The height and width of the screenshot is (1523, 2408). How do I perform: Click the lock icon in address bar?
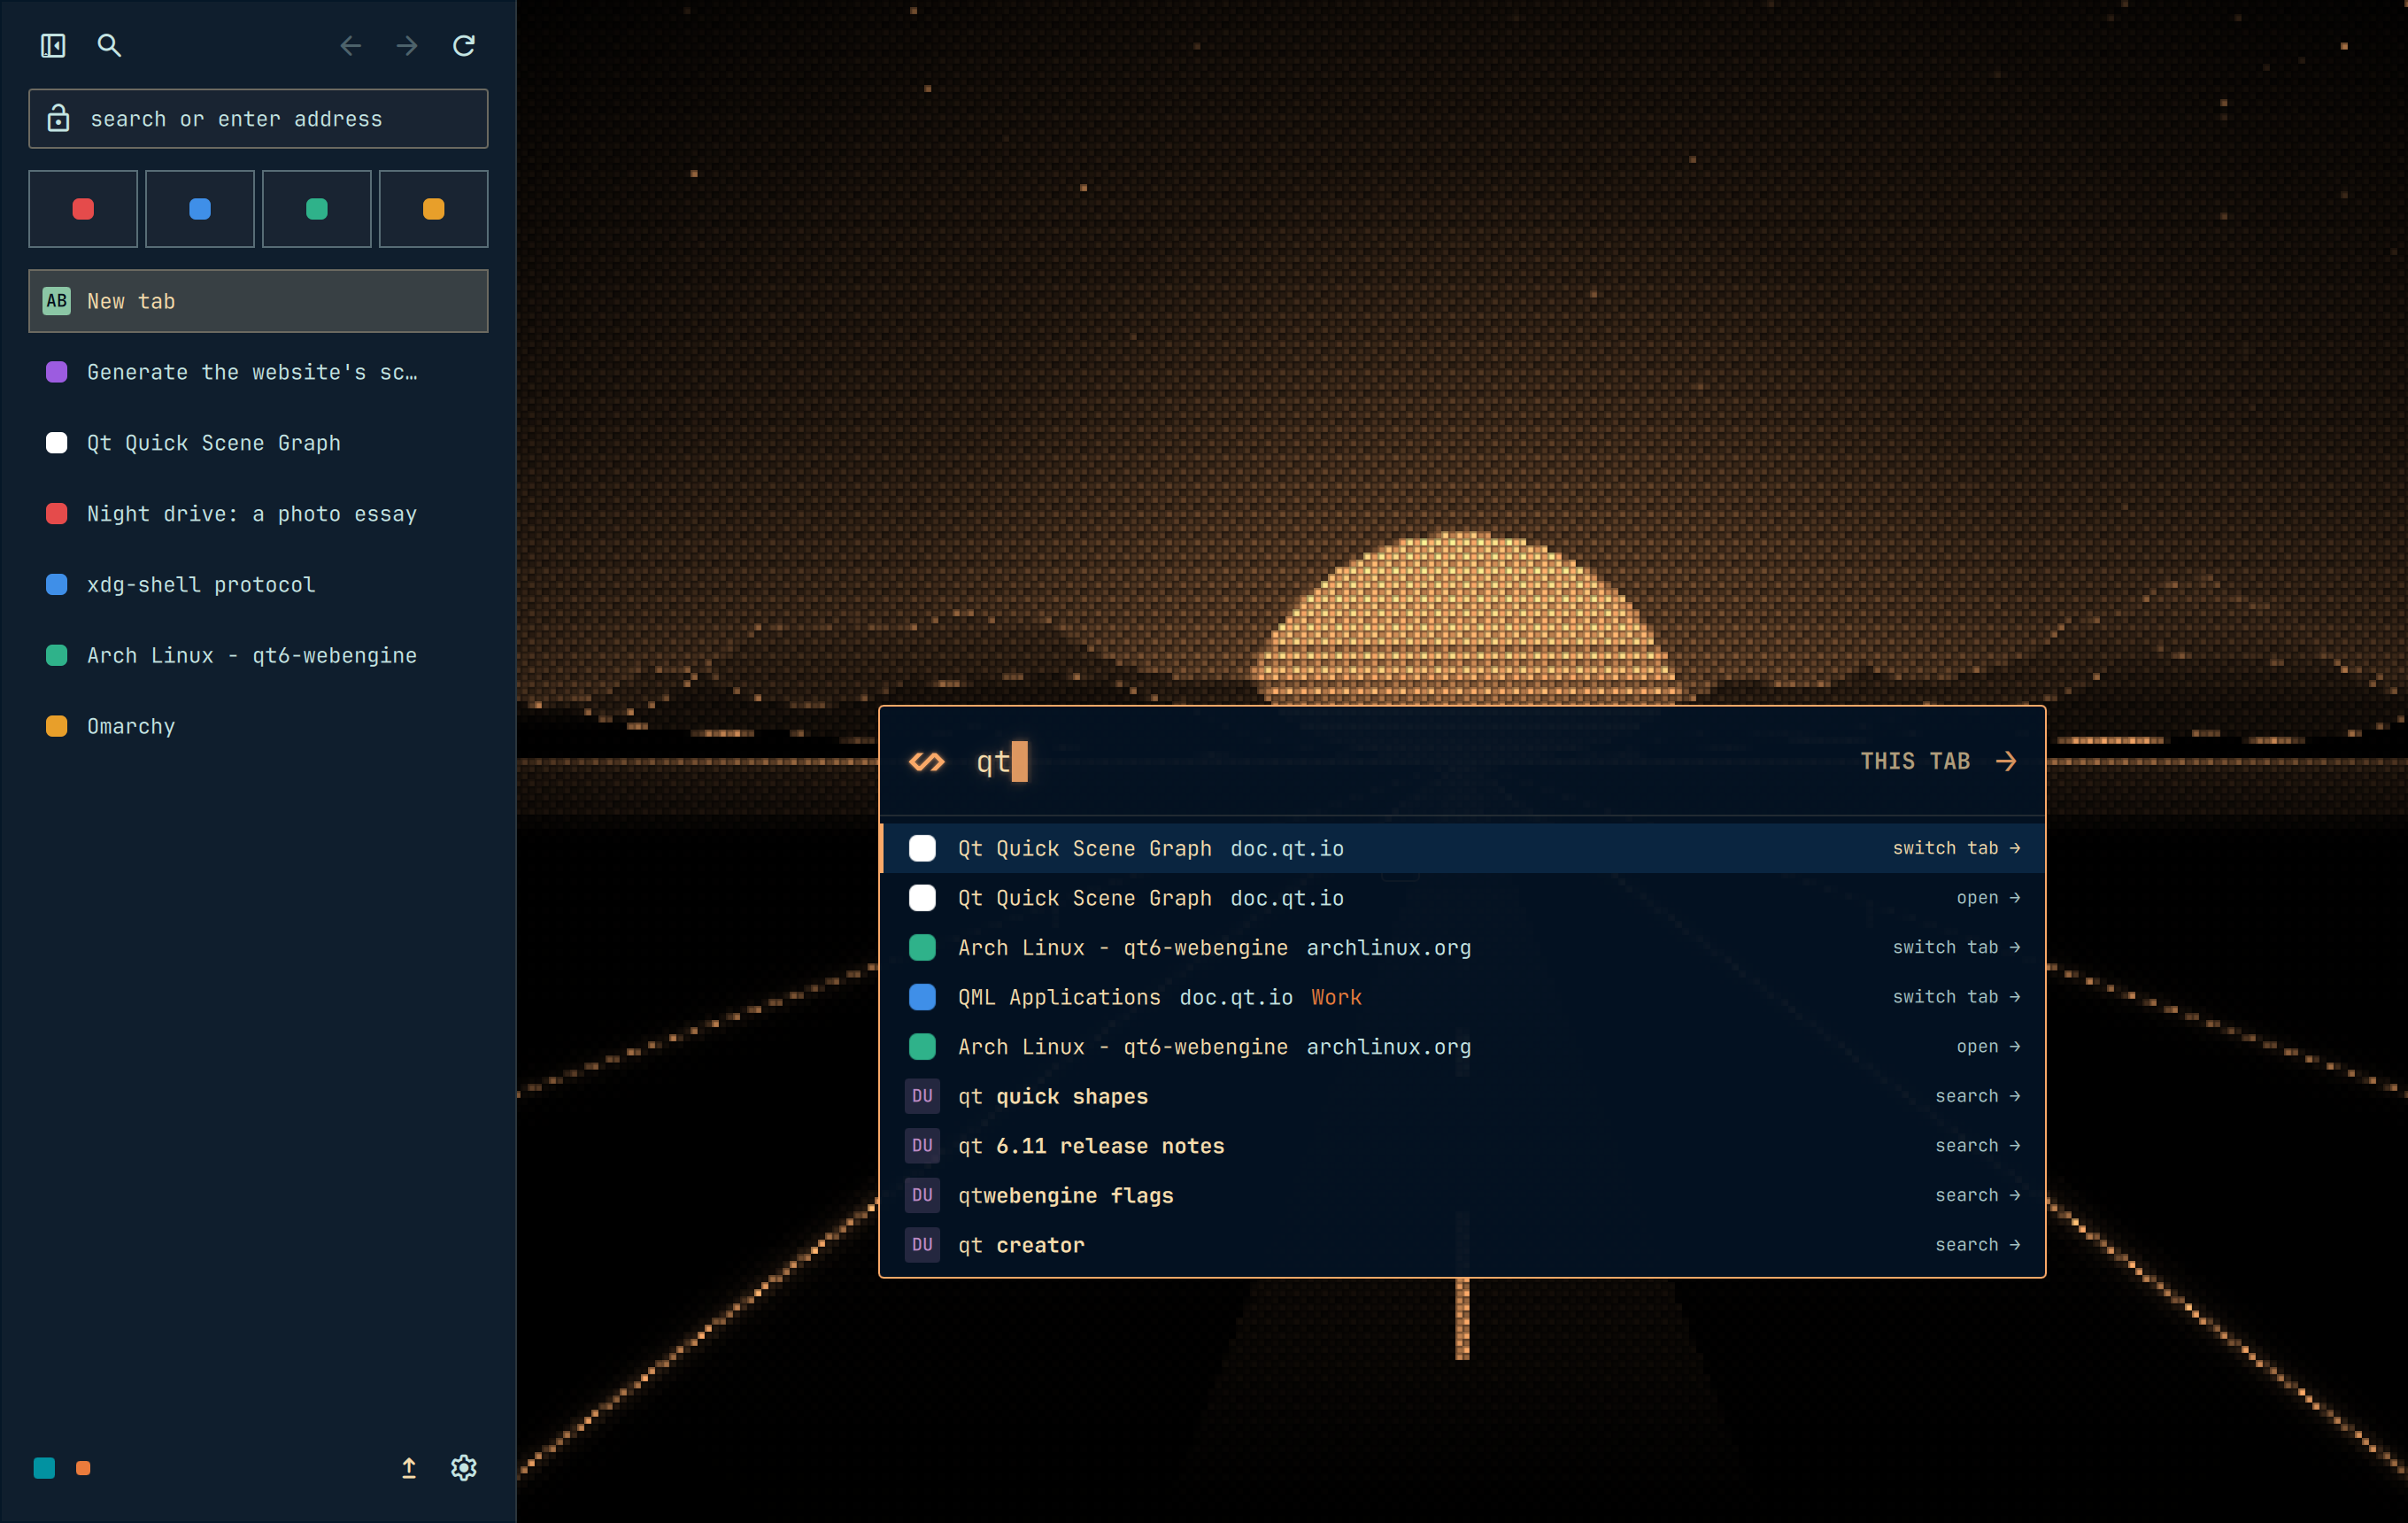click(x=59, y=118)
